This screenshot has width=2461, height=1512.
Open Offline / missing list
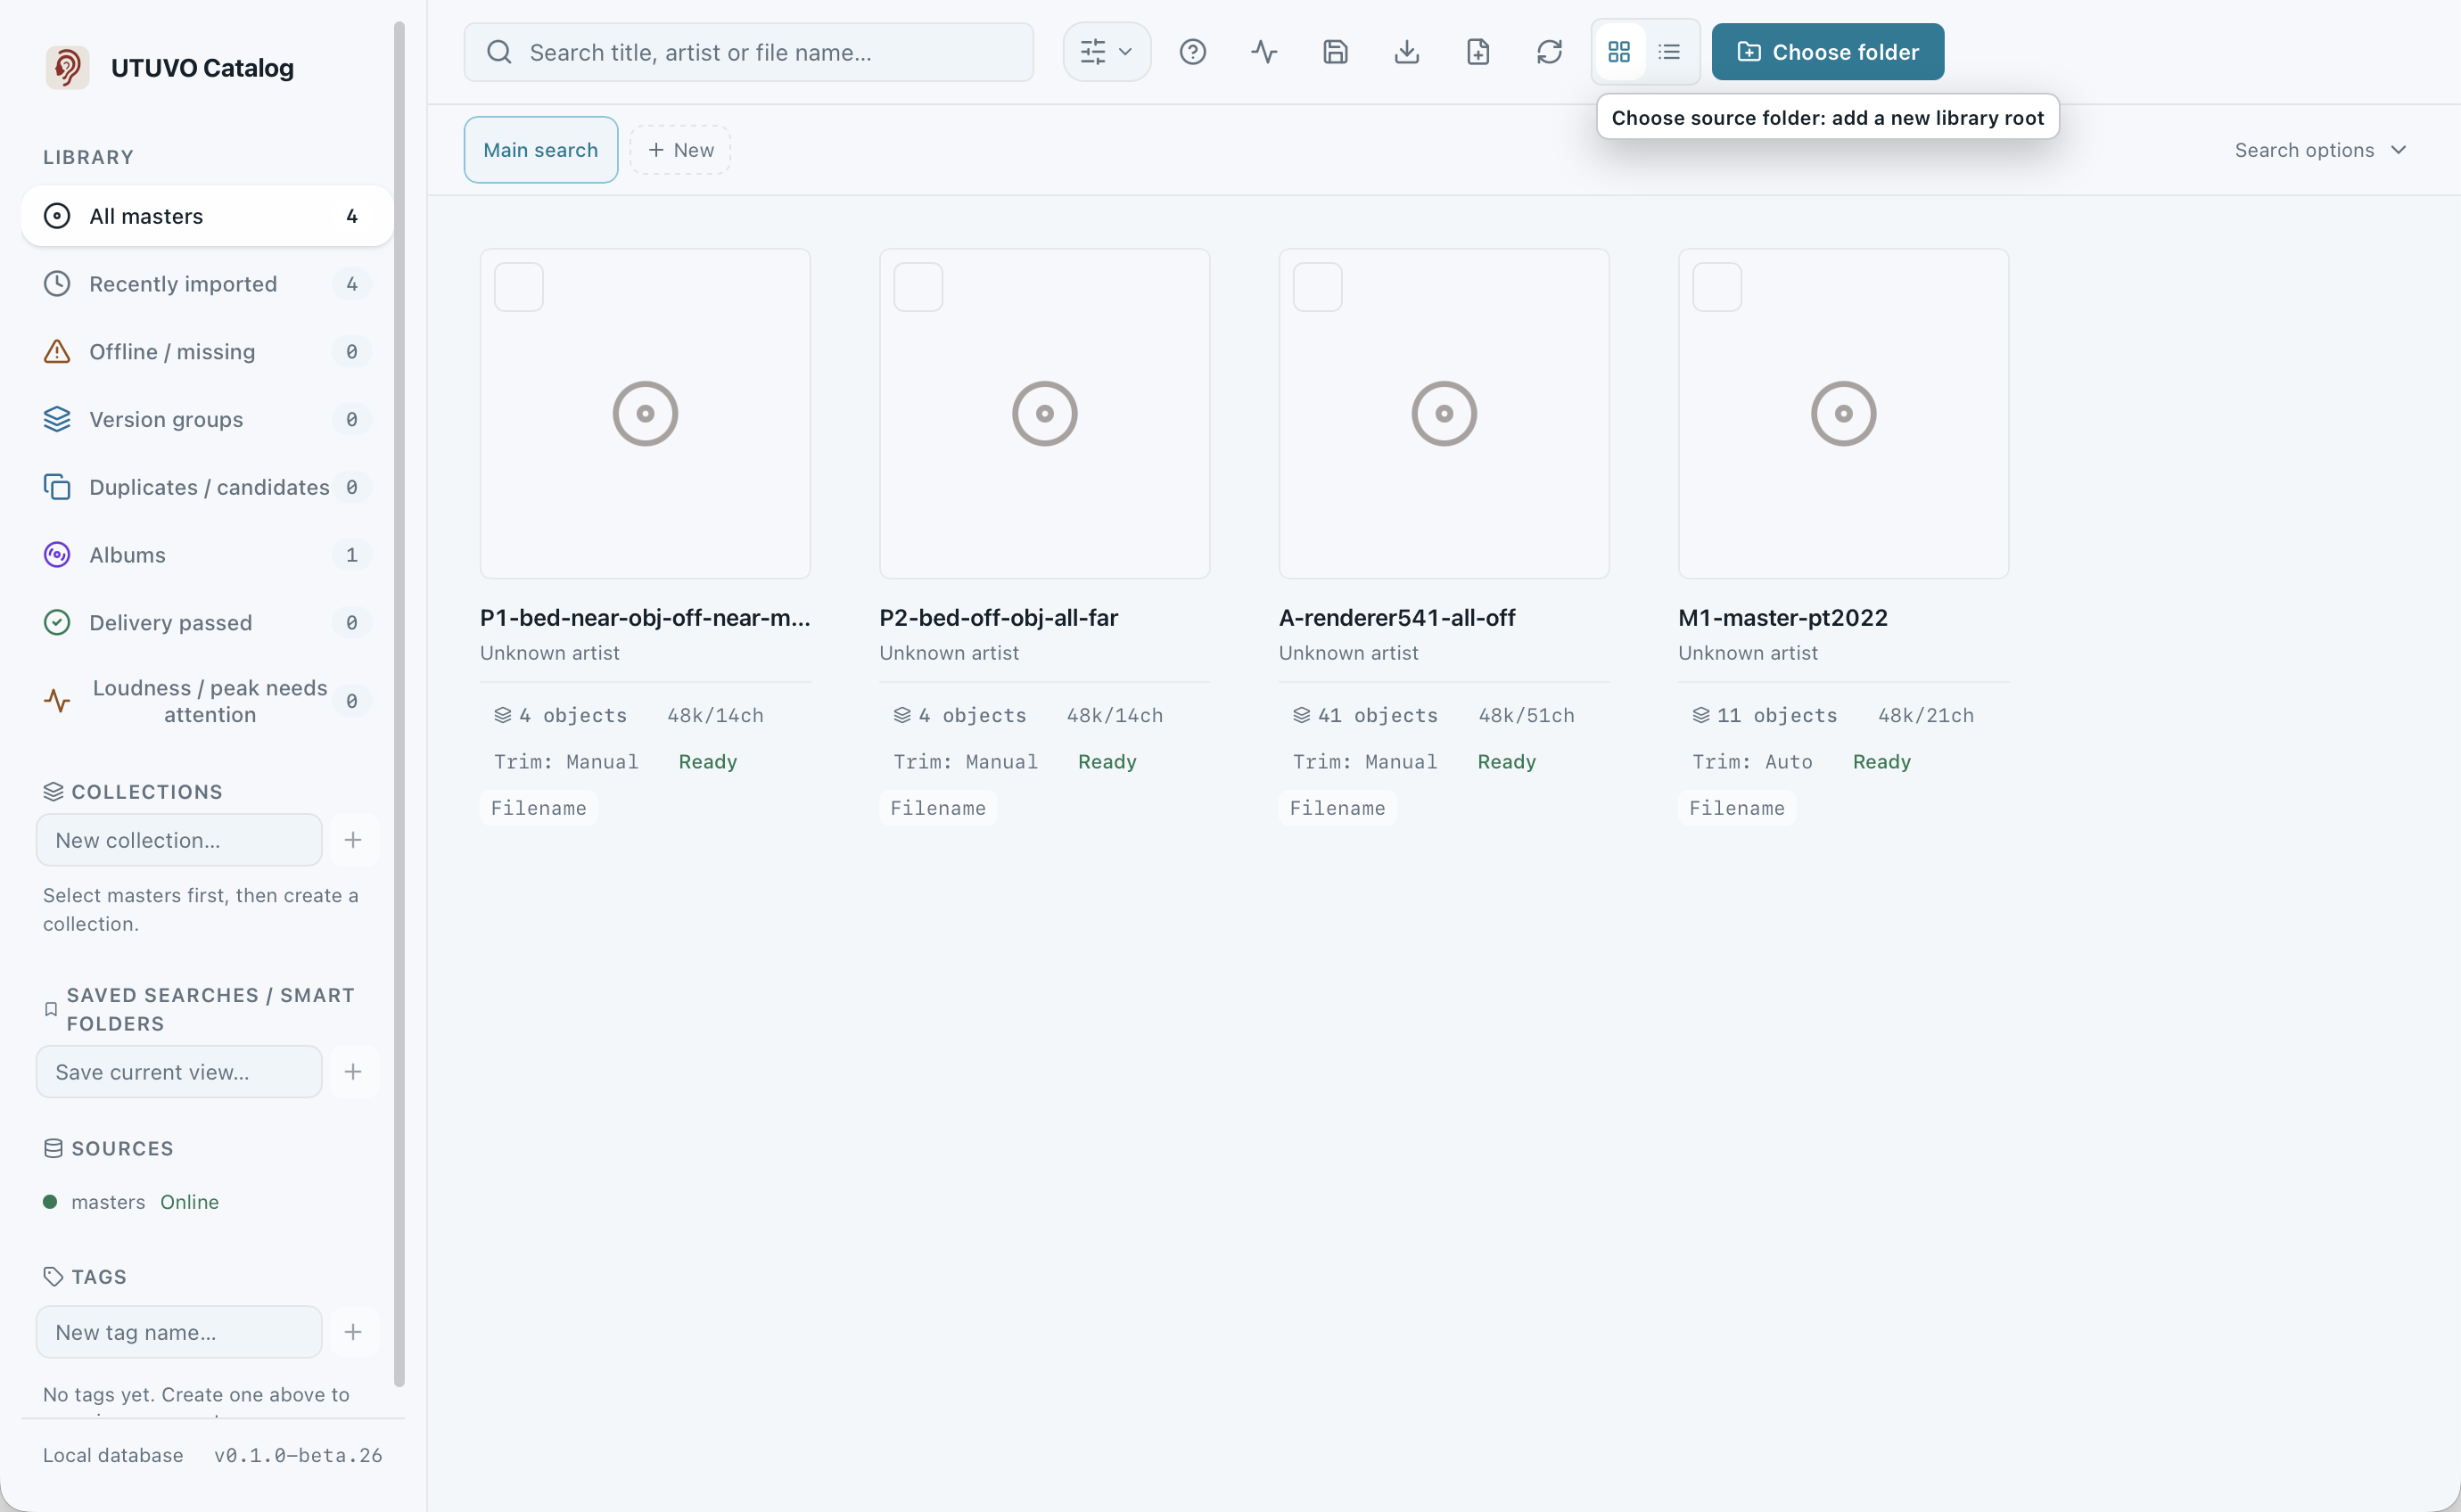tap(207, 352)
